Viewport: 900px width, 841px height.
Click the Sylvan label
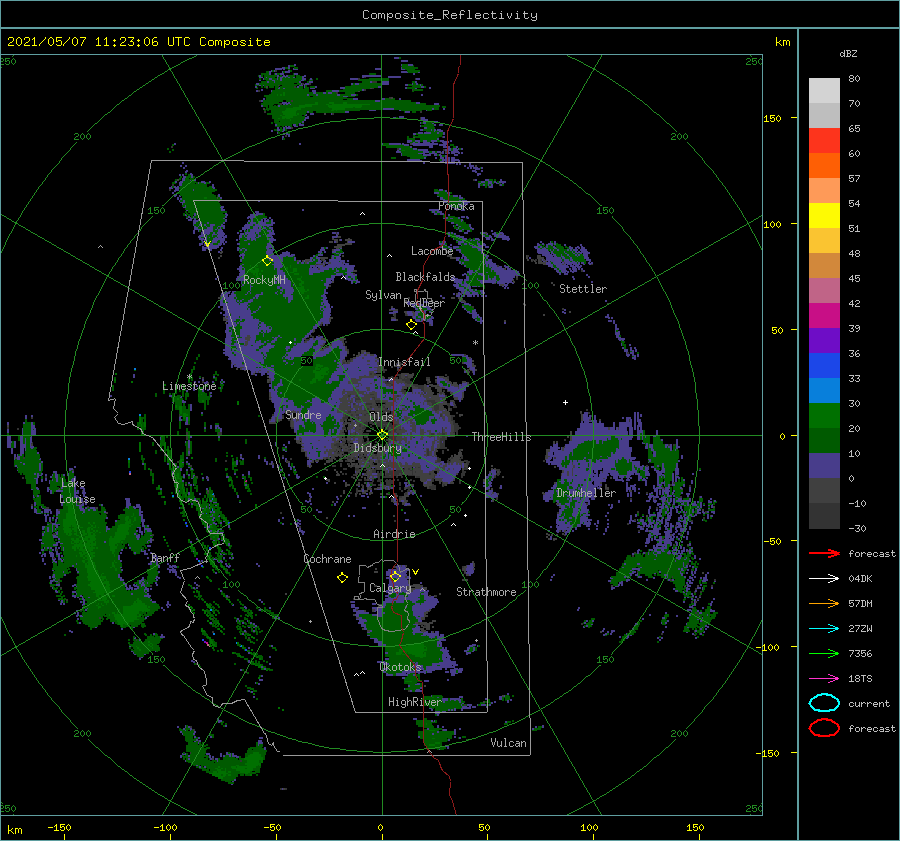click(383, 295)
